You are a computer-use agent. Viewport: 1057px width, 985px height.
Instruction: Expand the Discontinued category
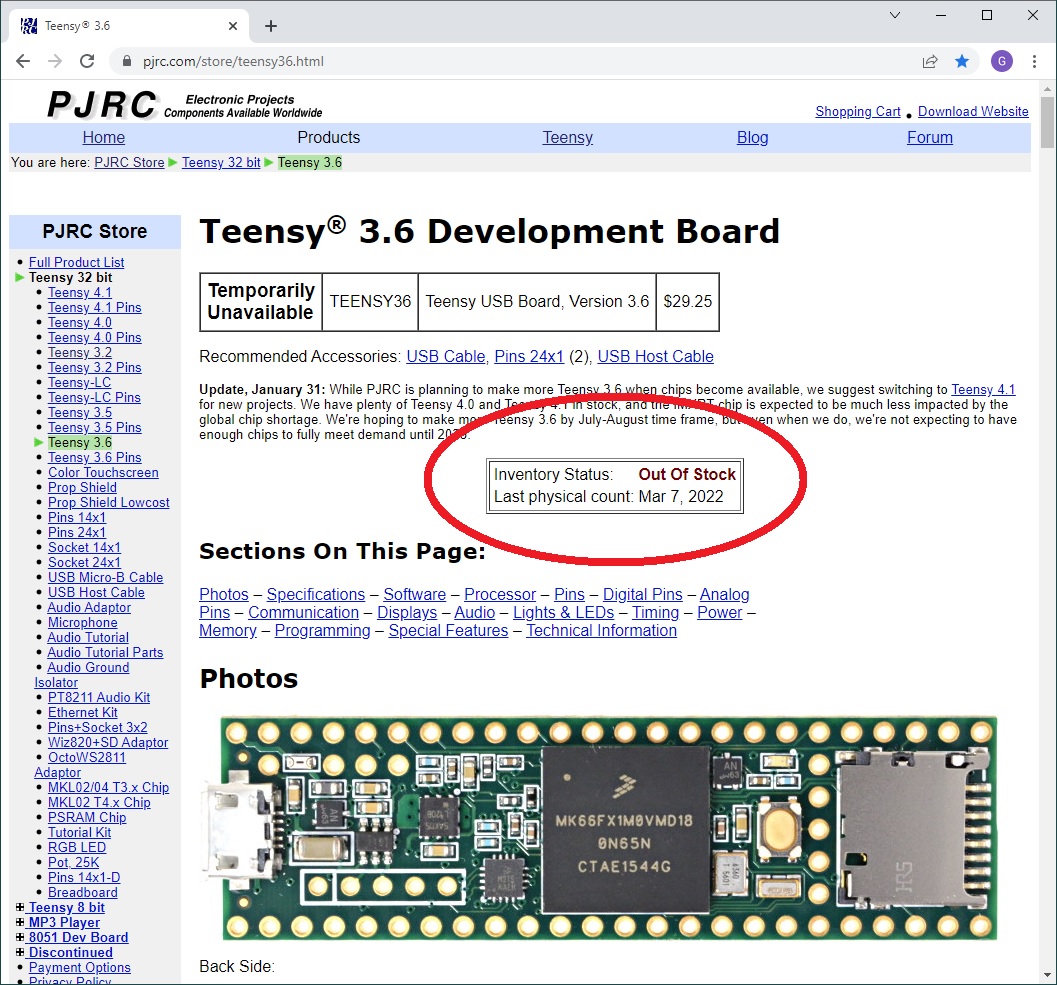[20, 953]
